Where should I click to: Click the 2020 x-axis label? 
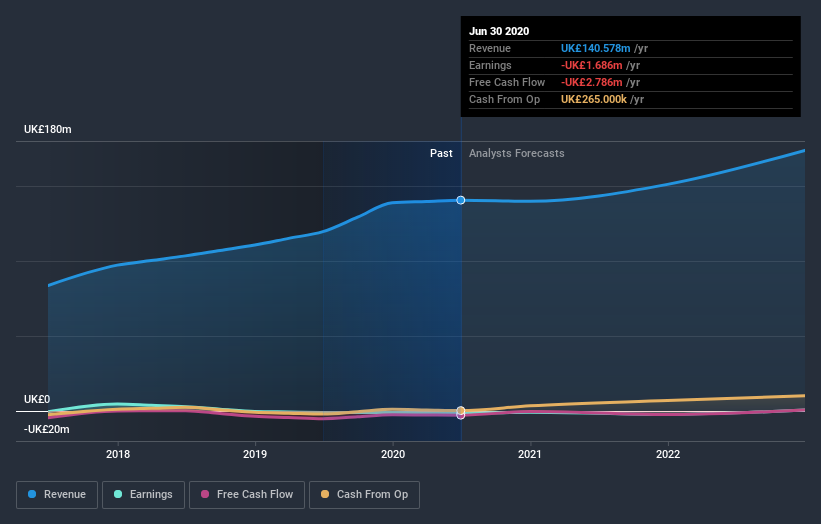(393, 454)
